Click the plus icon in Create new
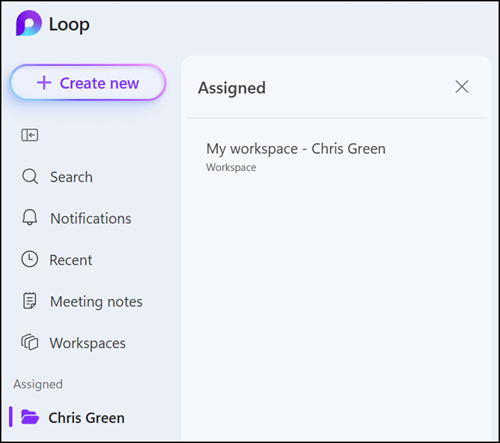 tap(44, 83)
